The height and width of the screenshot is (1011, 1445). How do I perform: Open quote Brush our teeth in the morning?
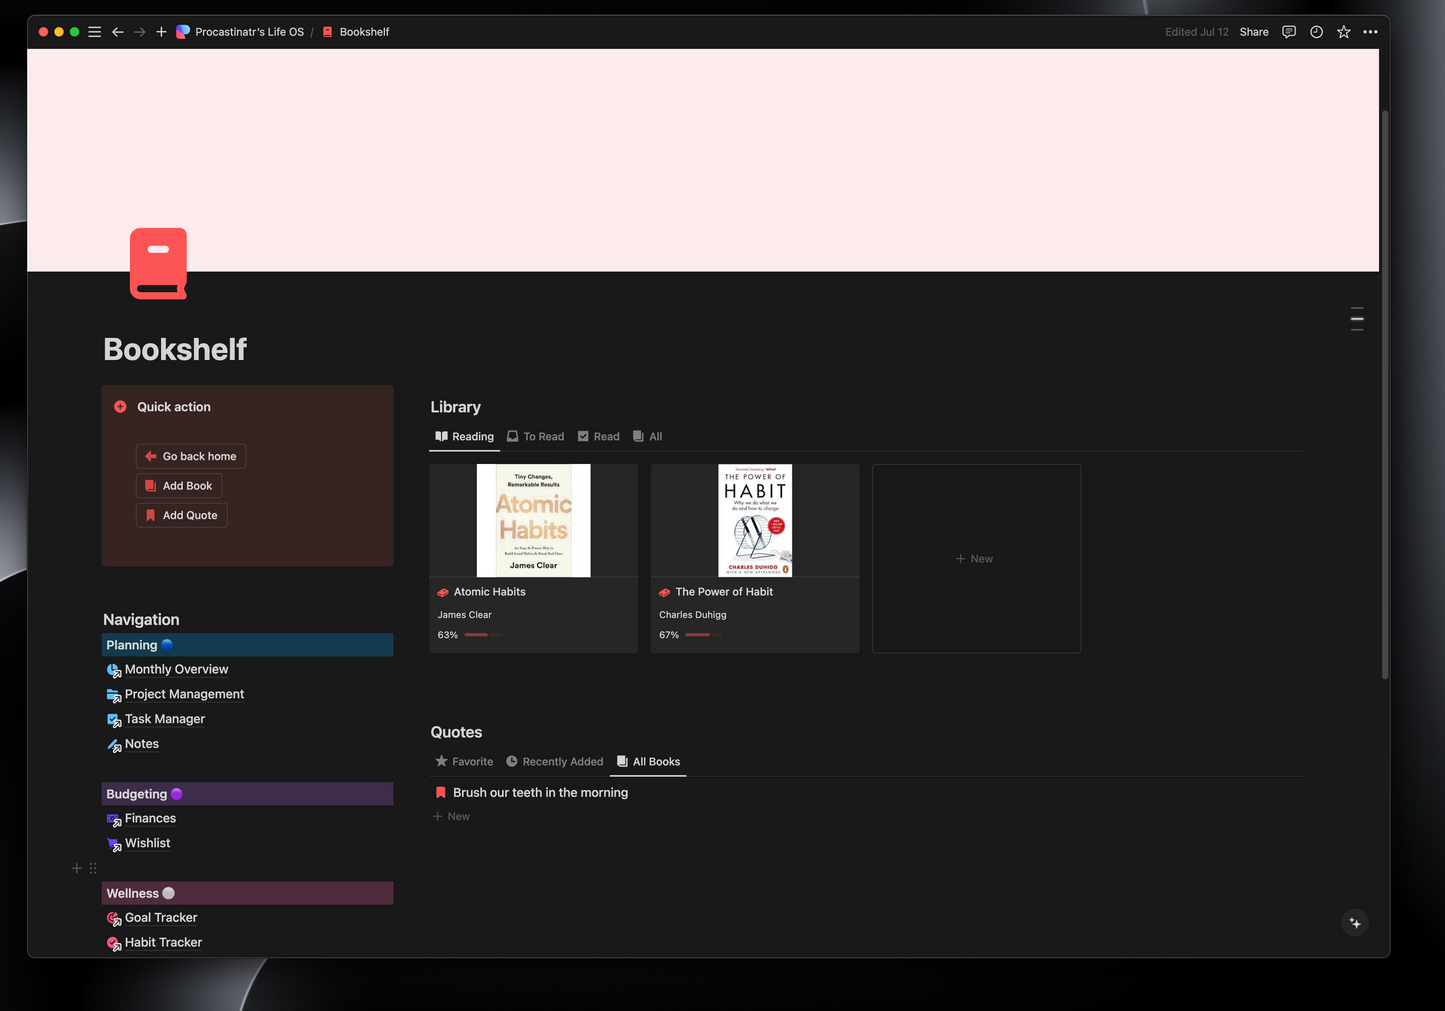point(540,792)
